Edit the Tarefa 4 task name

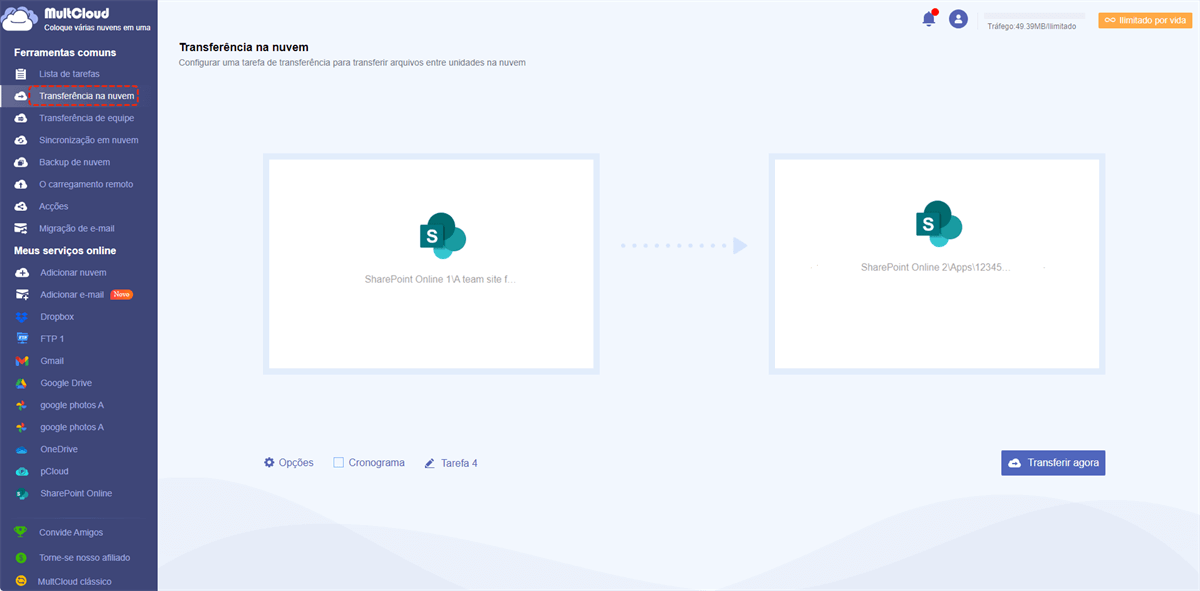[x=459, y=463]
